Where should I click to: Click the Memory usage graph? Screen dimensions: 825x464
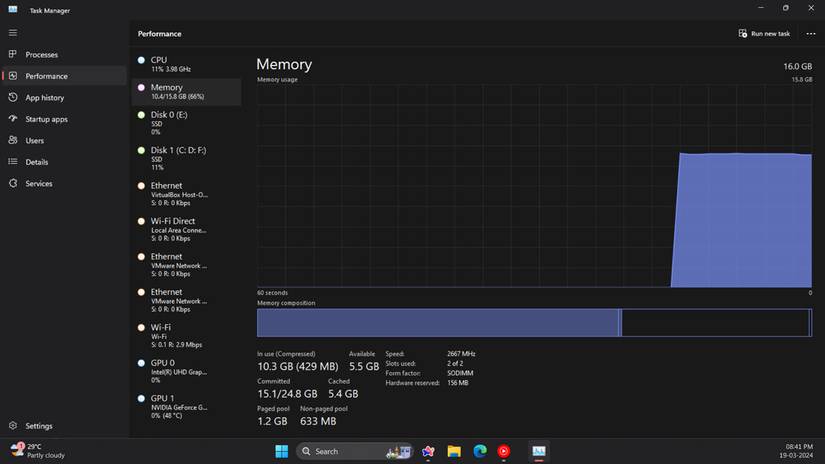pyautogui.click(x=534, y=186)
